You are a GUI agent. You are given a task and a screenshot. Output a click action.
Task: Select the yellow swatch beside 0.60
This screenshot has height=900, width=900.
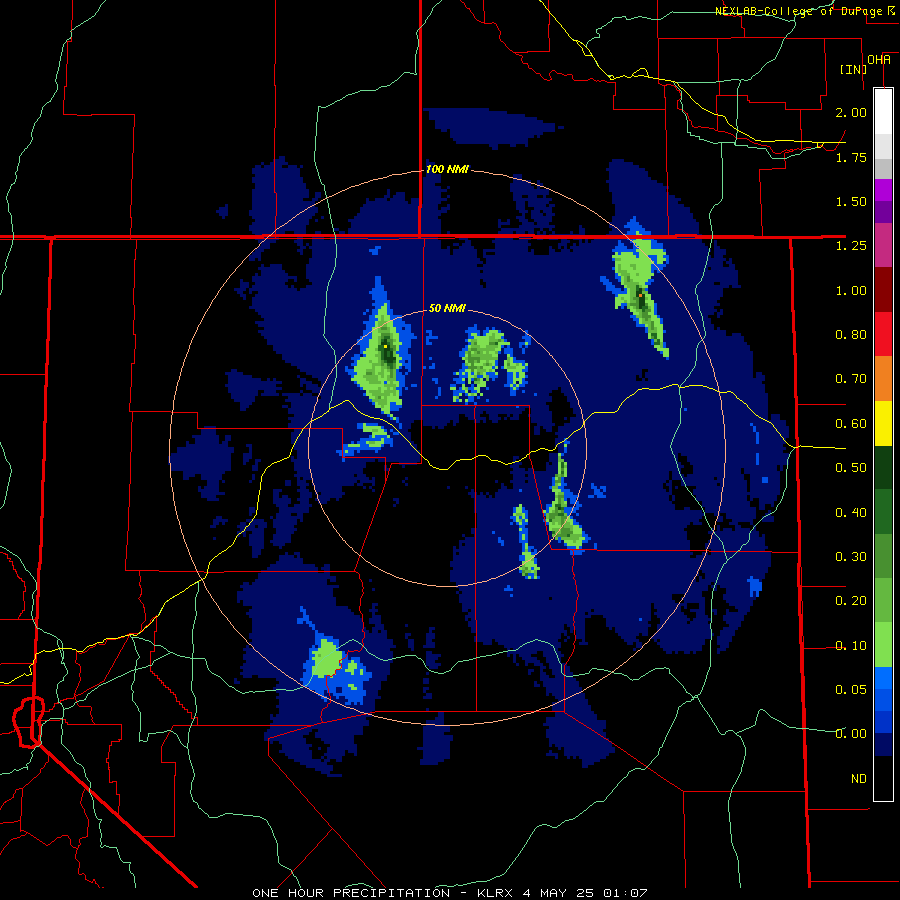tap(883, 423)
